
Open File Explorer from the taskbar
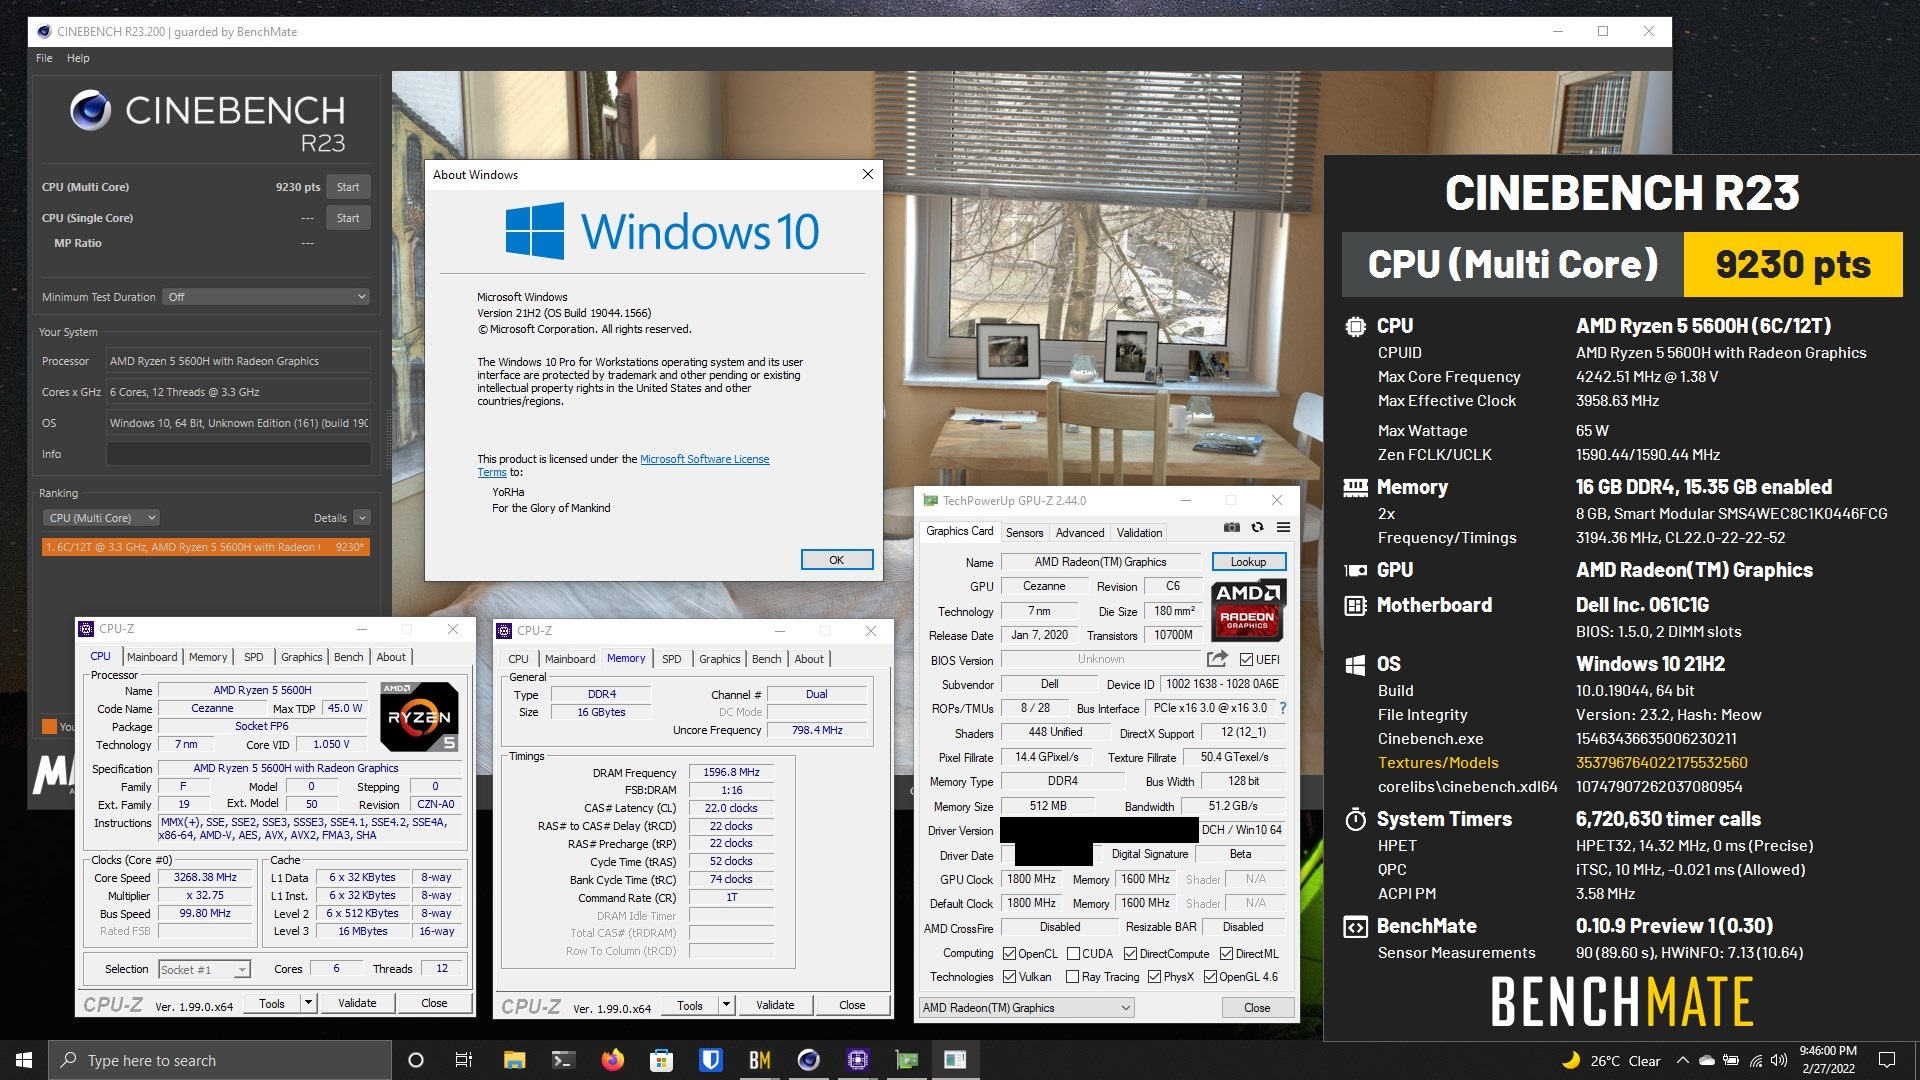coord(514,1060)
